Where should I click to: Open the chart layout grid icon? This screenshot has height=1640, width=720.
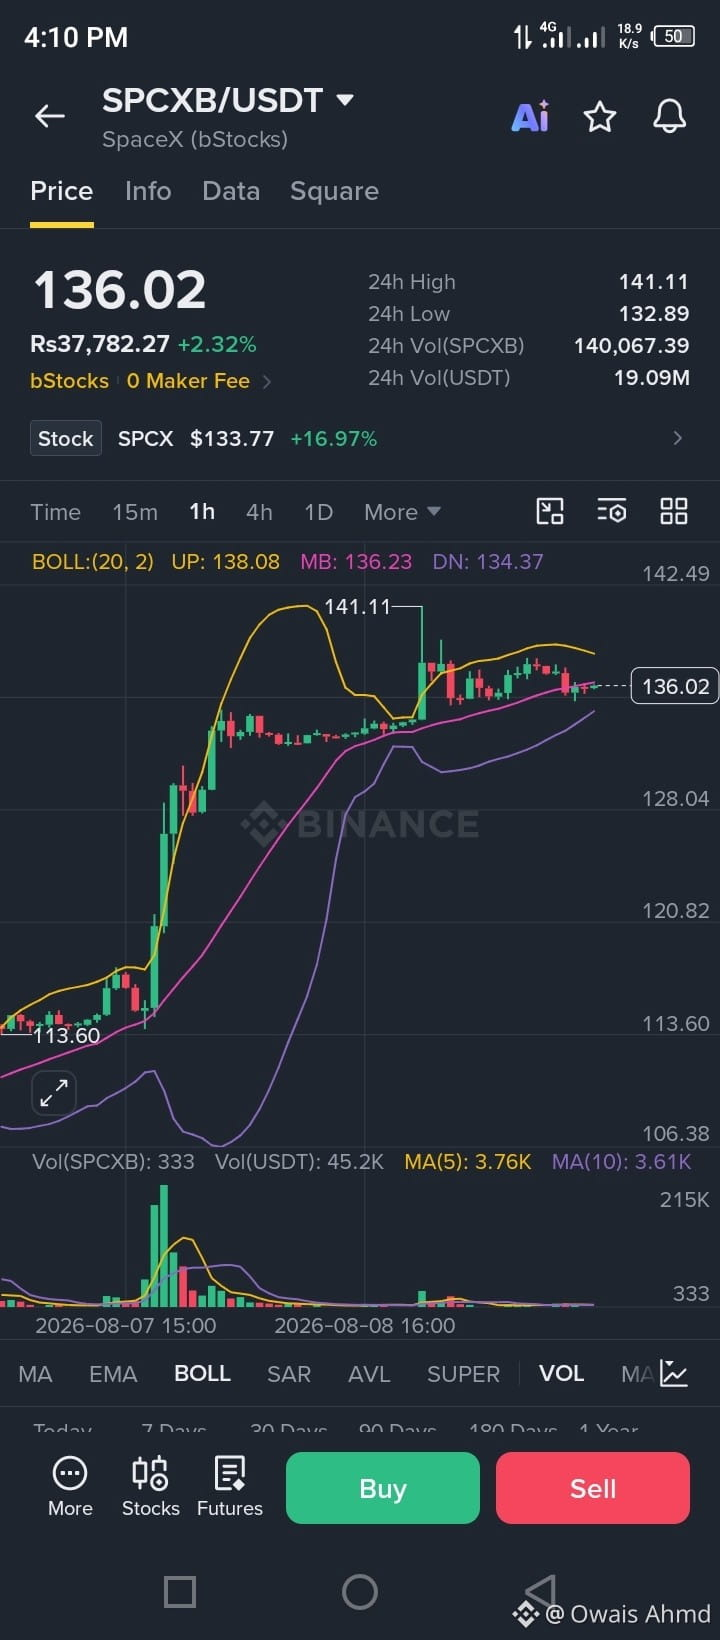click(674, 511)
